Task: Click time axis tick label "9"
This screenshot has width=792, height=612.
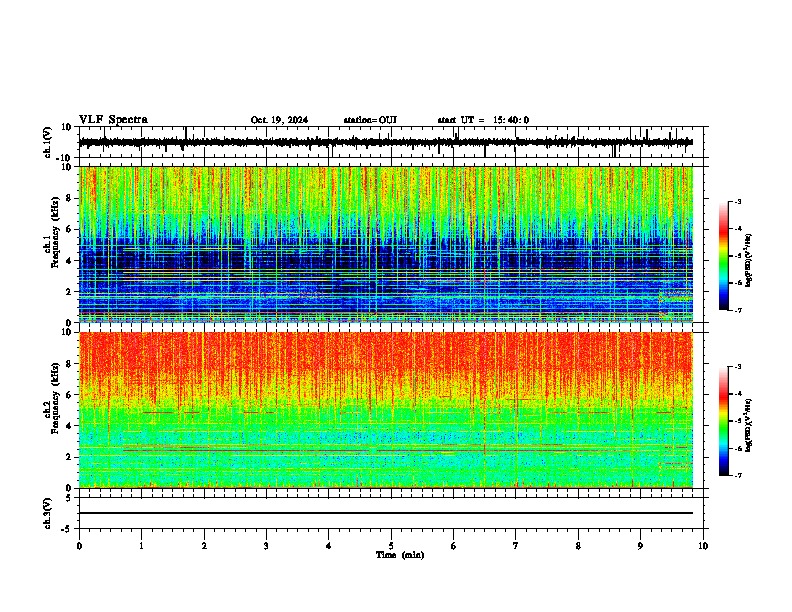Action: pyautogui.click(x=640, y=546)
